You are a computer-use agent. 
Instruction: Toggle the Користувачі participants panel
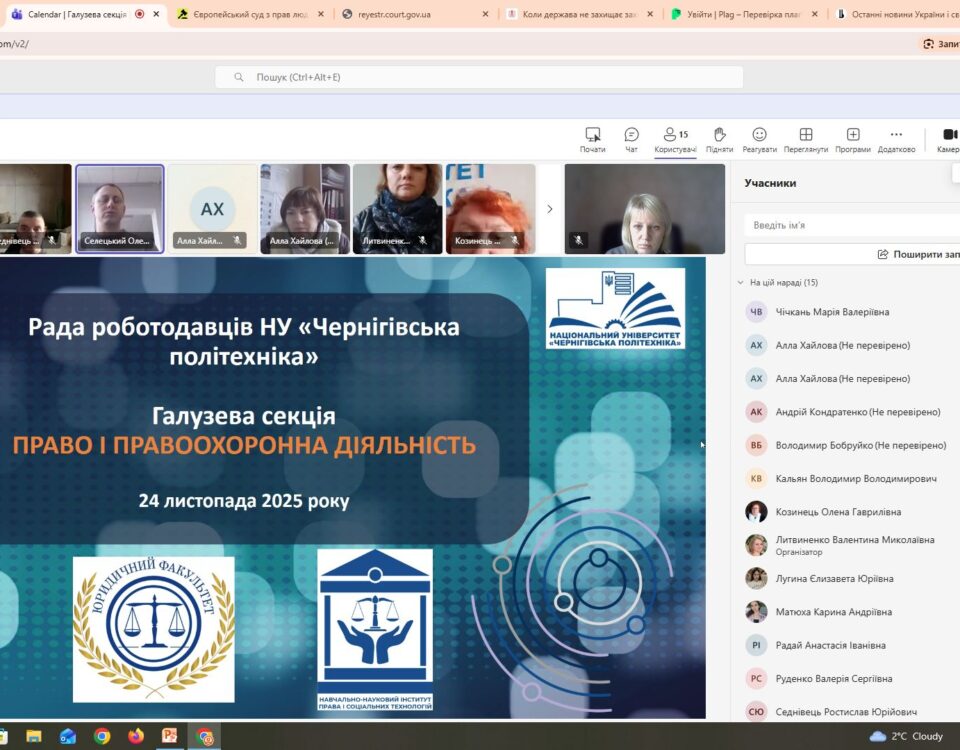coord(675,139)
